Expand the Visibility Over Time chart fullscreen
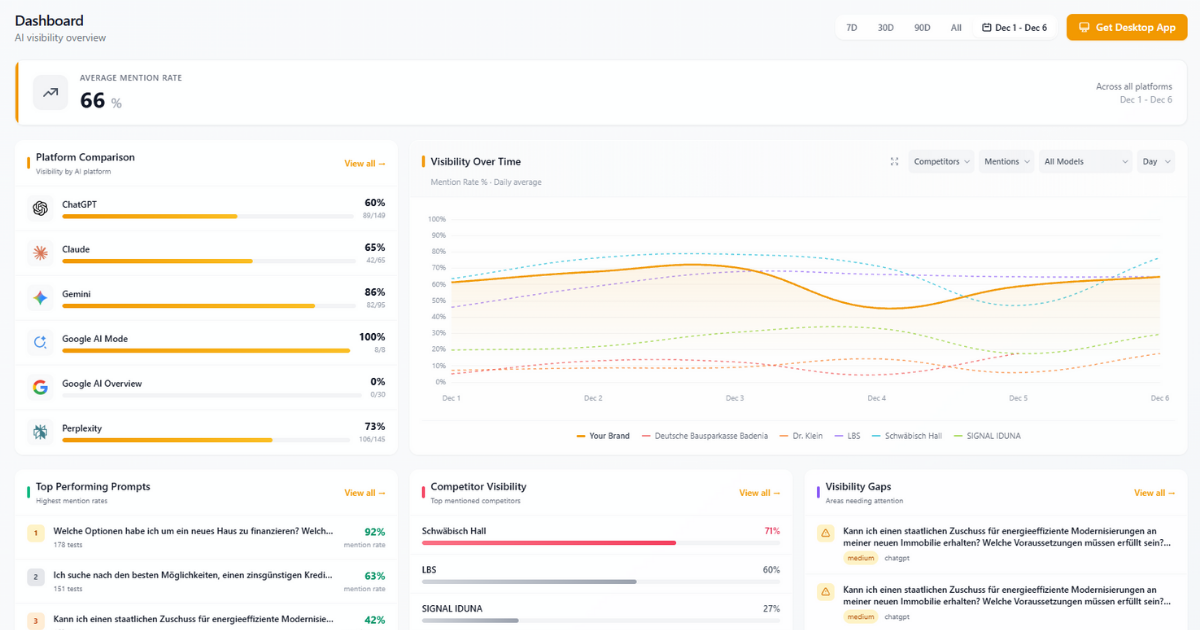 (x=894, y=161)
